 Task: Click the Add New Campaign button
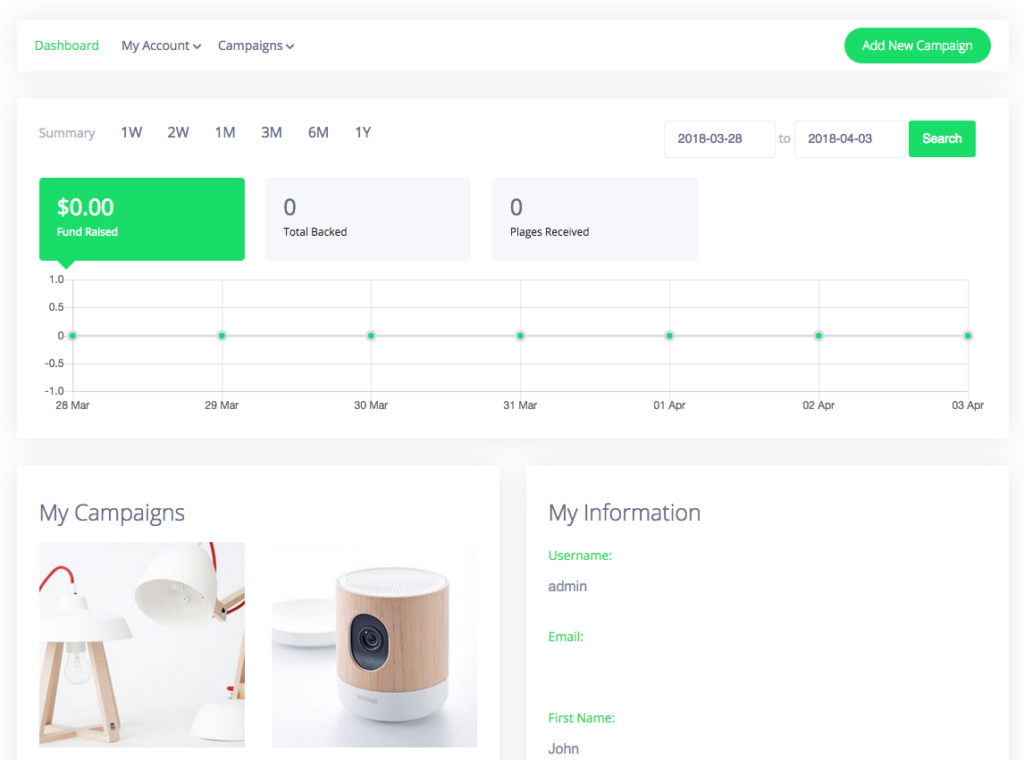(x=917, y=45)
